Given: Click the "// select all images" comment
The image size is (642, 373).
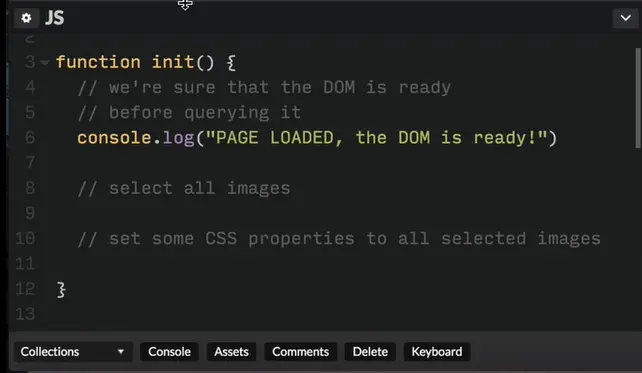Looking at the screenshot, I should tap(184, 188).
